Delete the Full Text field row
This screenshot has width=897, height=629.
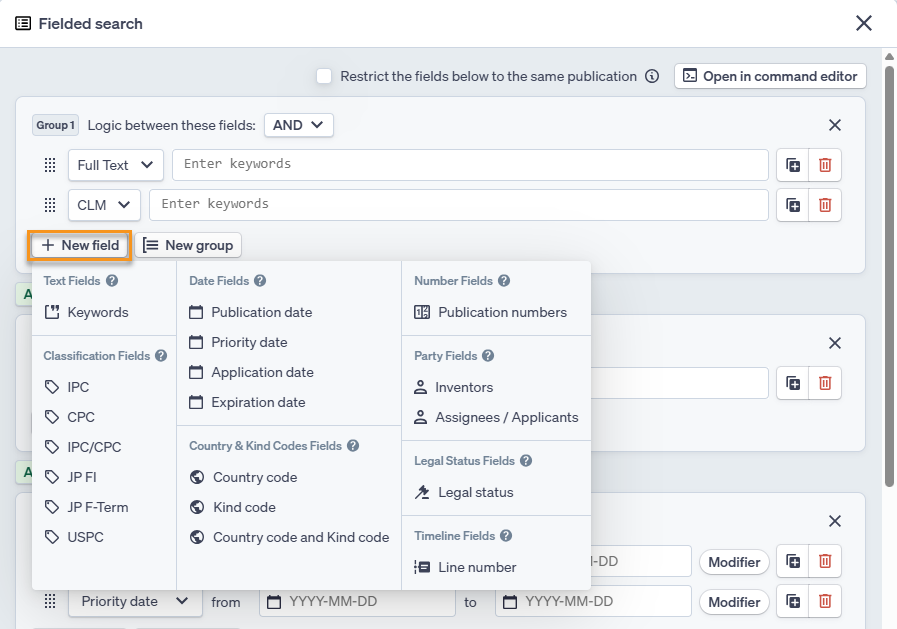point(825,165)
